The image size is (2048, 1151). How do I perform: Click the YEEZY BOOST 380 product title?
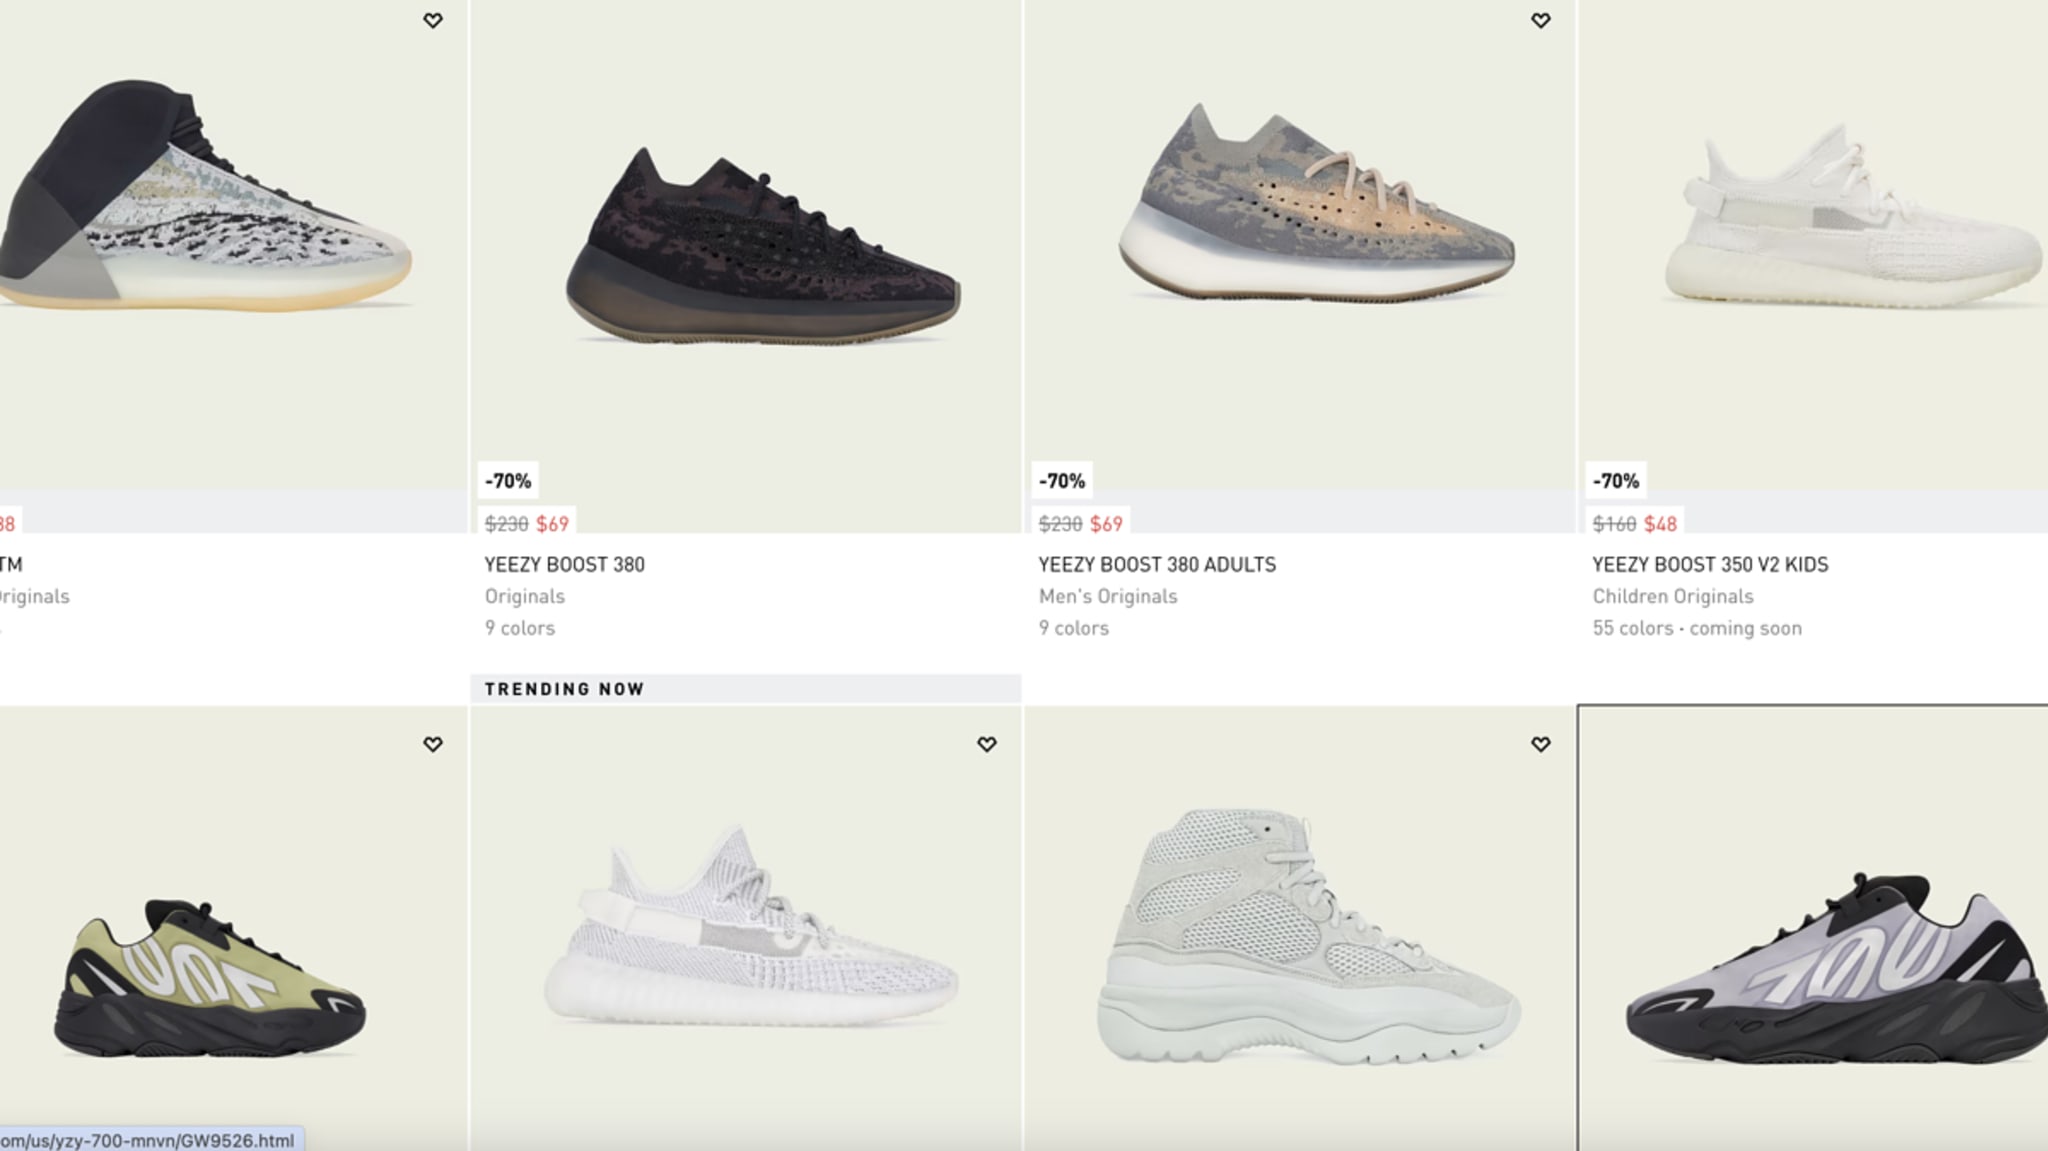565,564
